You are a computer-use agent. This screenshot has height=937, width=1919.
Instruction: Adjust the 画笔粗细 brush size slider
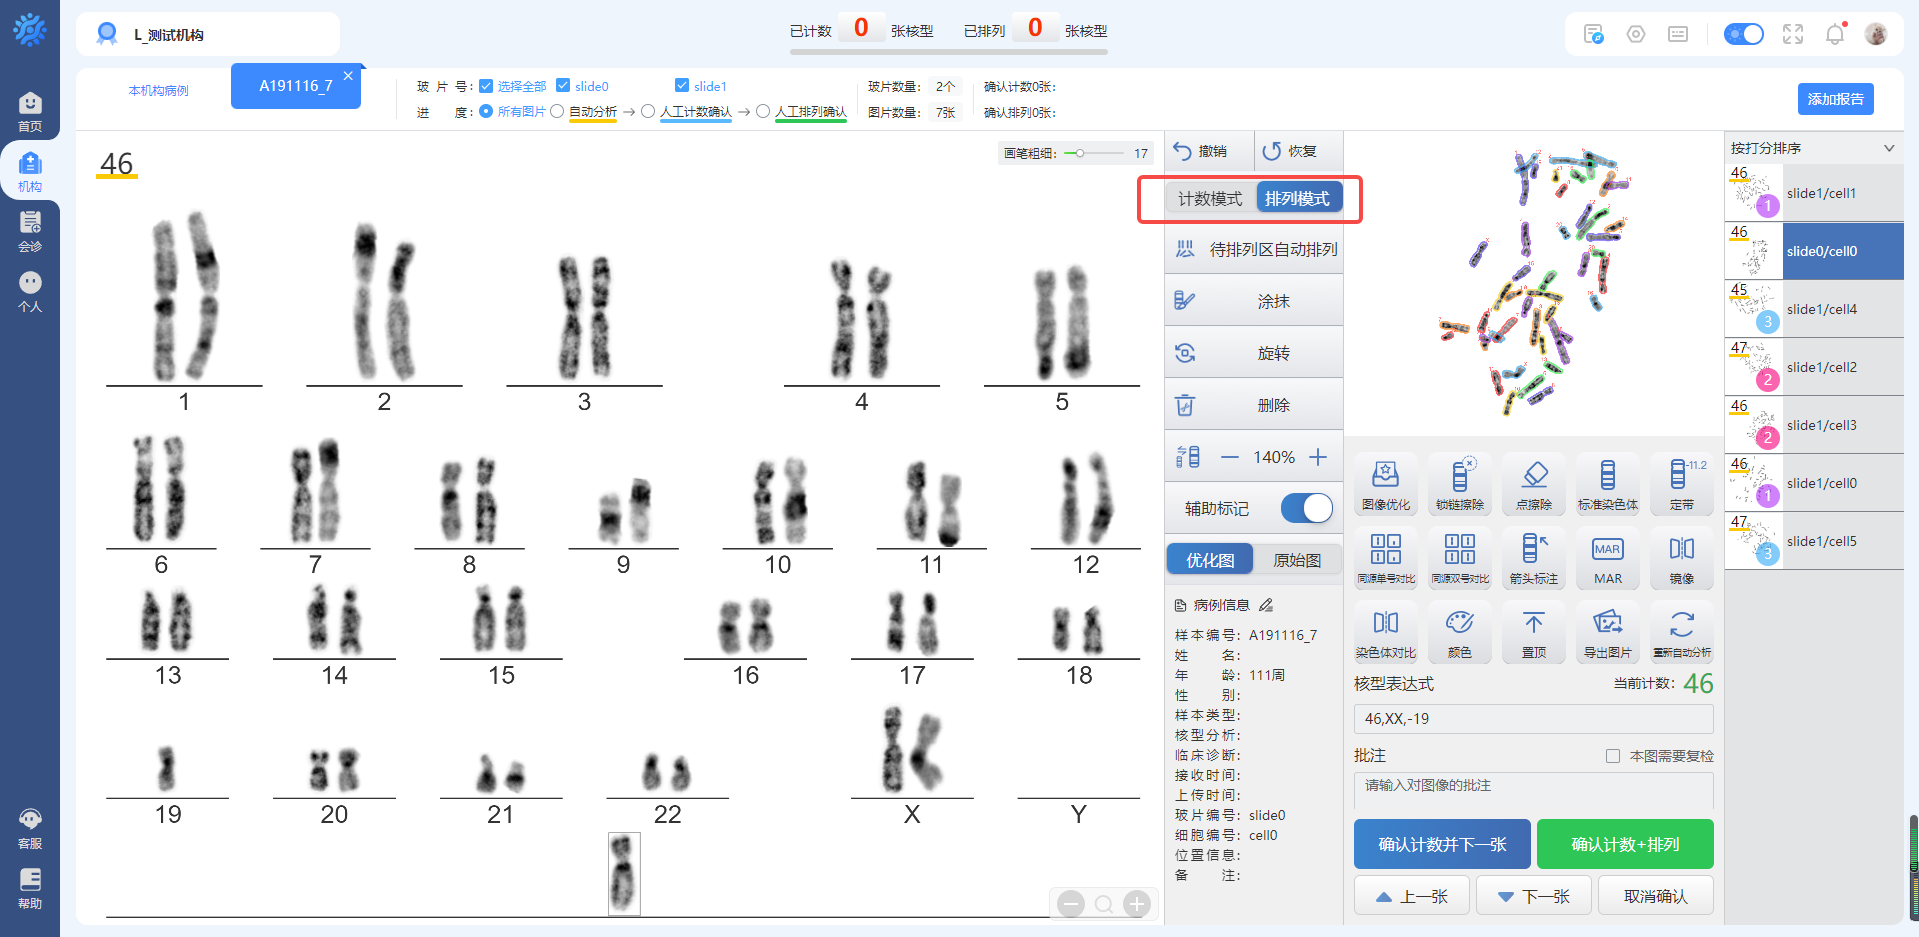(1080, 153)
